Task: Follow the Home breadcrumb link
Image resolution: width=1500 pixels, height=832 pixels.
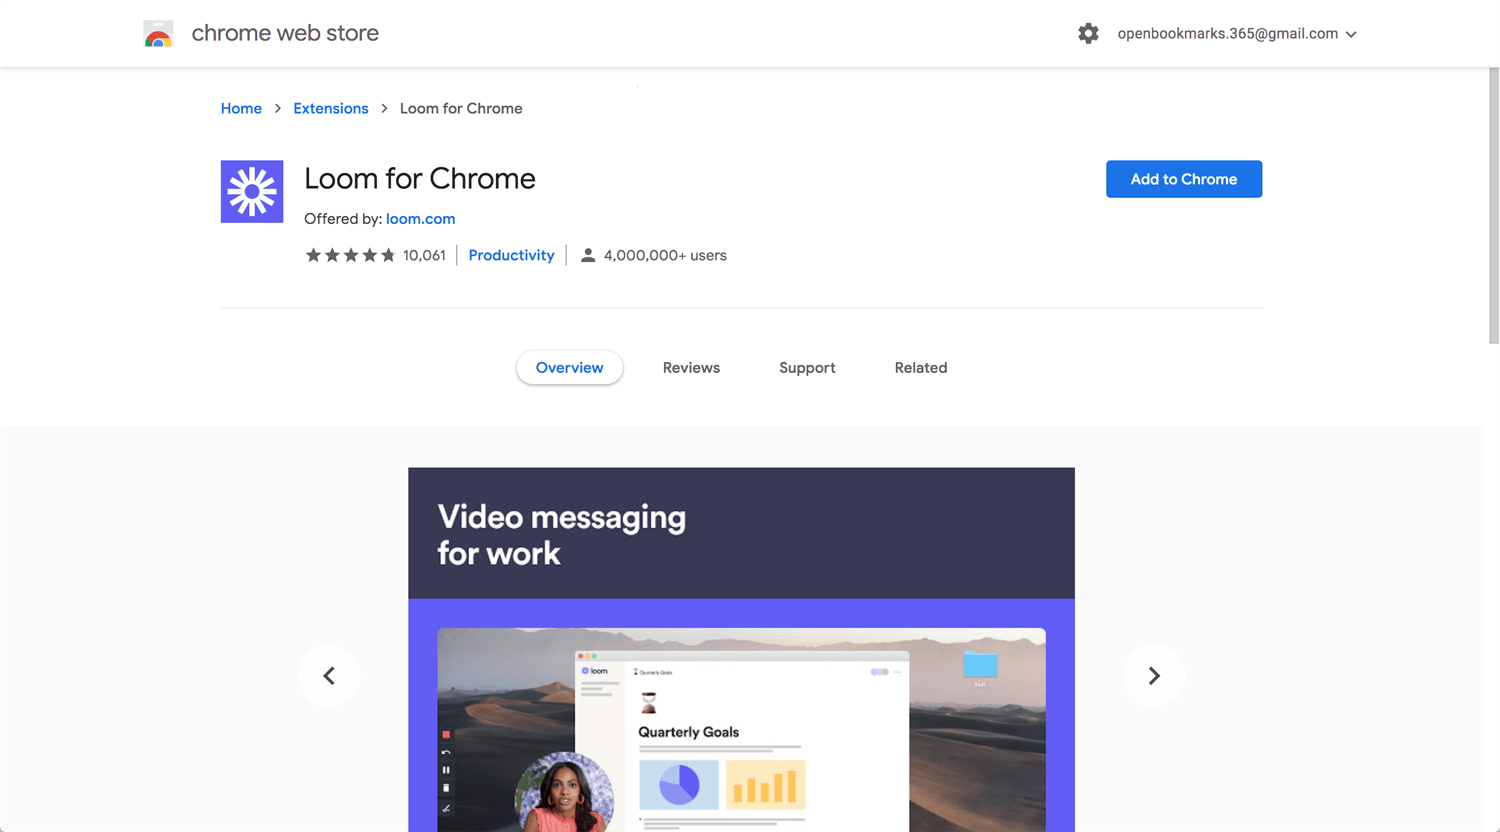Action: (x=241, y=108)
